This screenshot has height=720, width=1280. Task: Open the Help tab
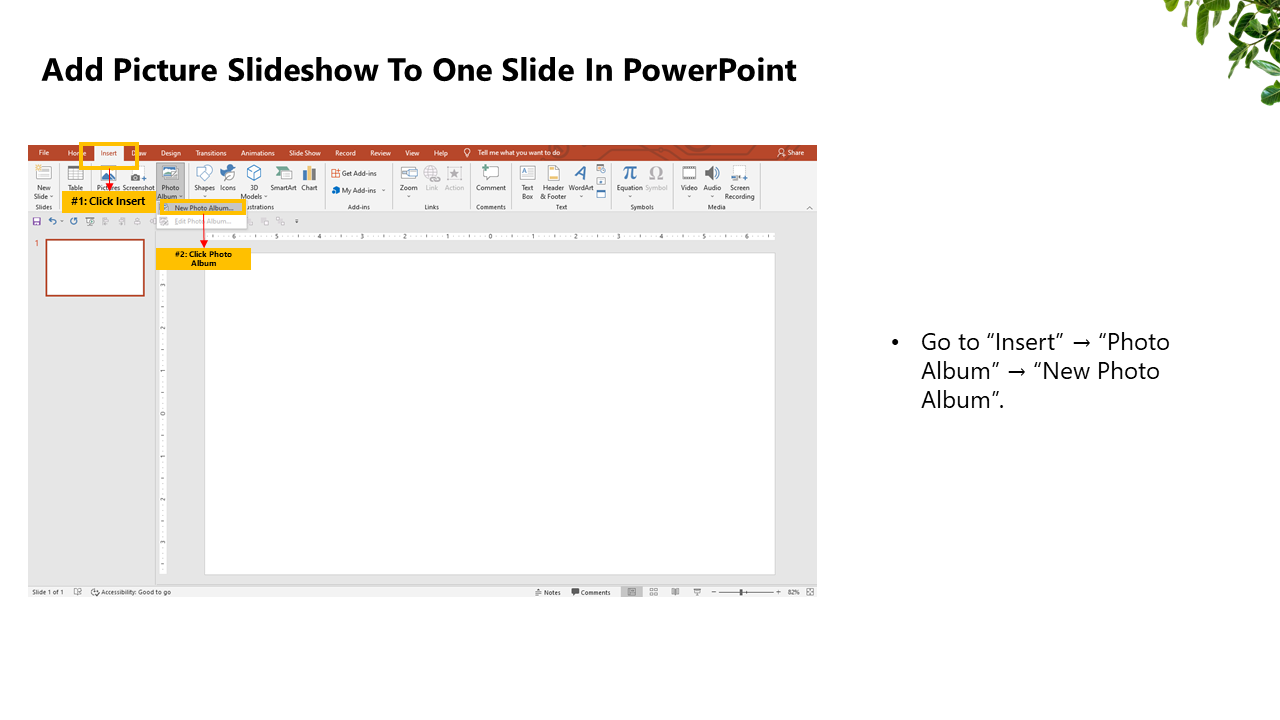coord(441,153)
